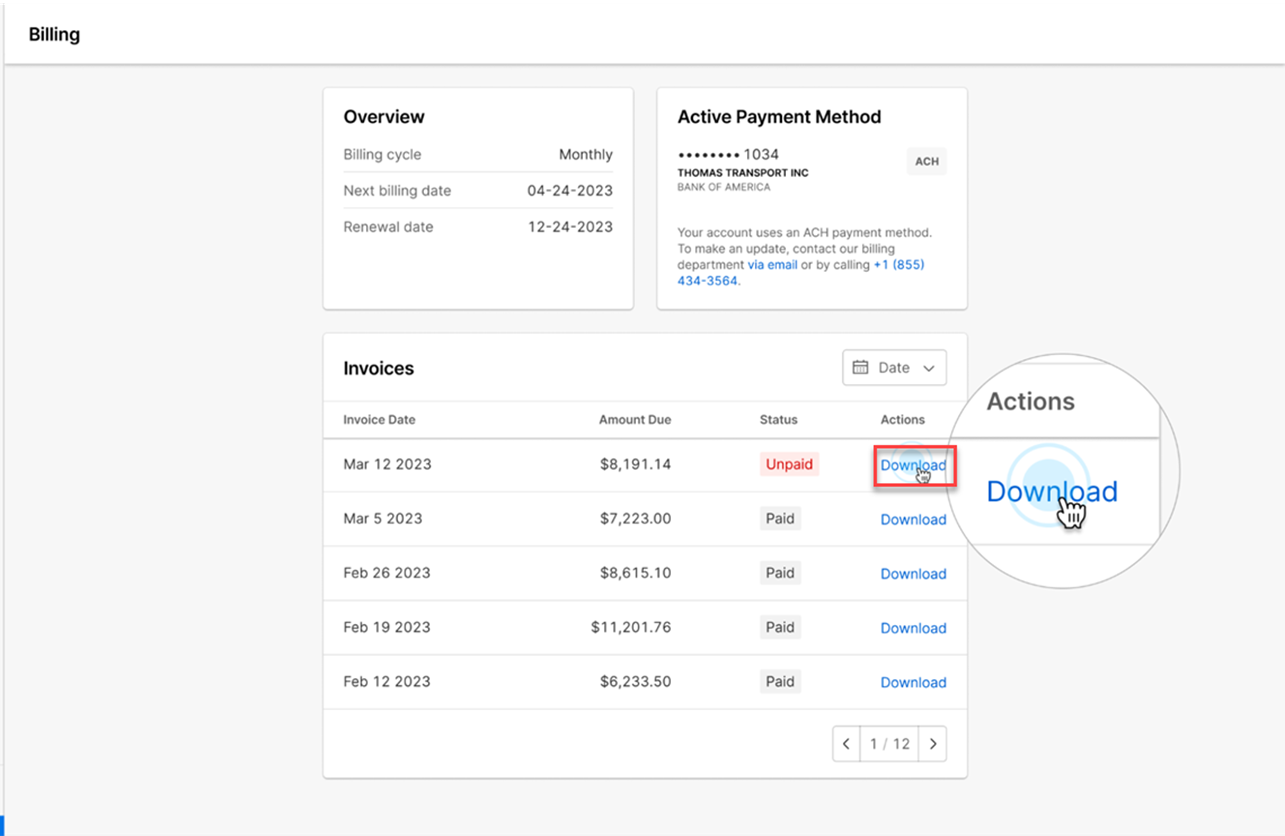
Task: Click the Billing cycle label
Action: coord(382,154)
